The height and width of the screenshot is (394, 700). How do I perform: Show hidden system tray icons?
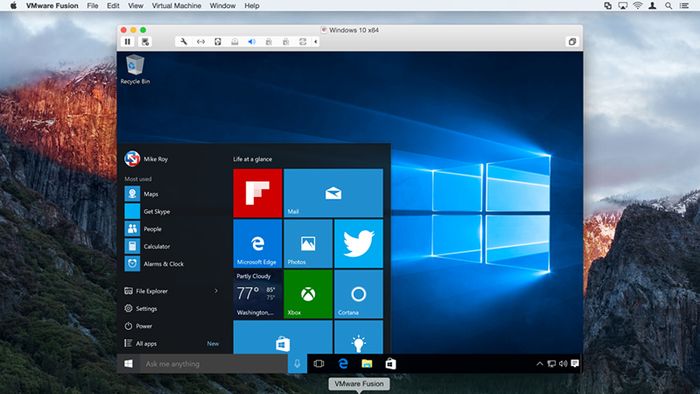[x=539, y=364]
